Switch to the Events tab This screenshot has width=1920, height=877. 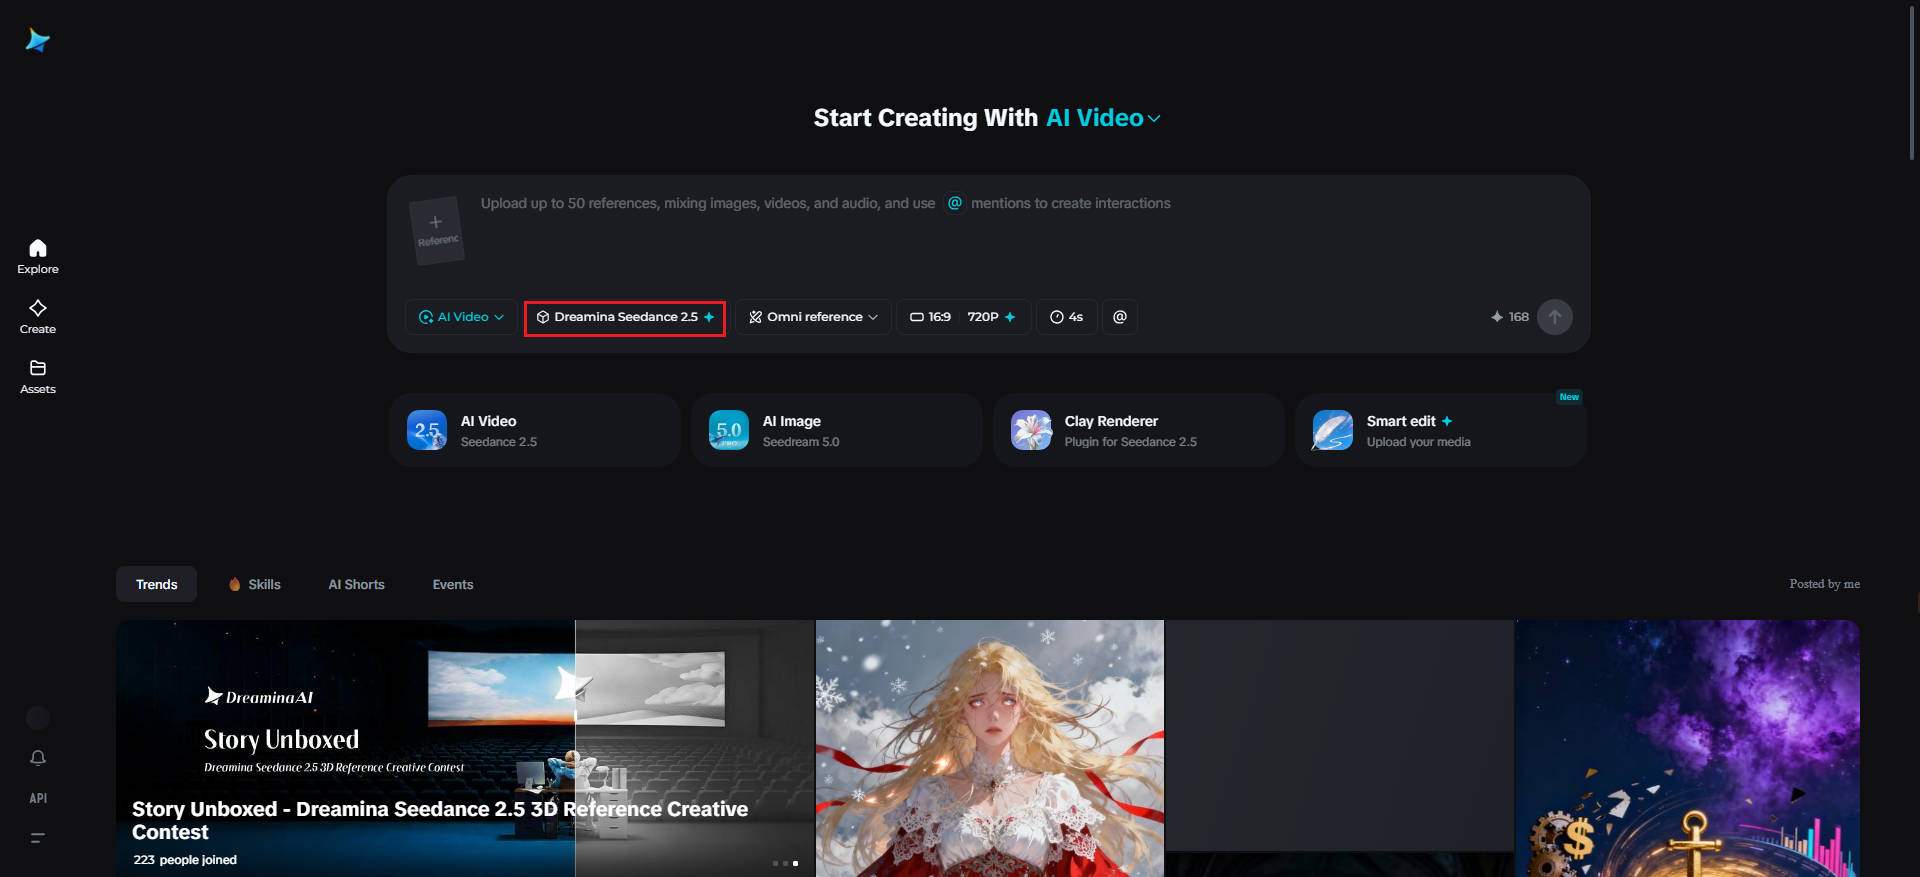[453, 584]
